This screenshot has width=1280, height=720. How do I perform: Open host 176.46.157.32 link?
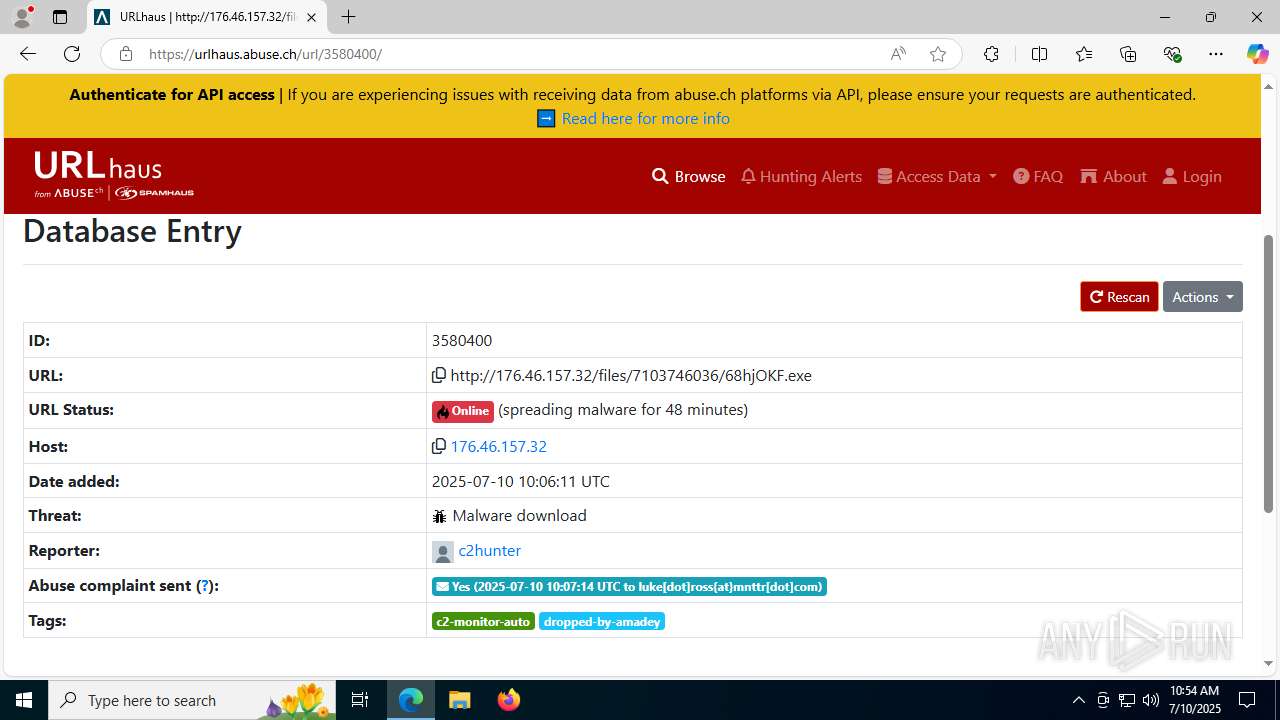[498, 446]
